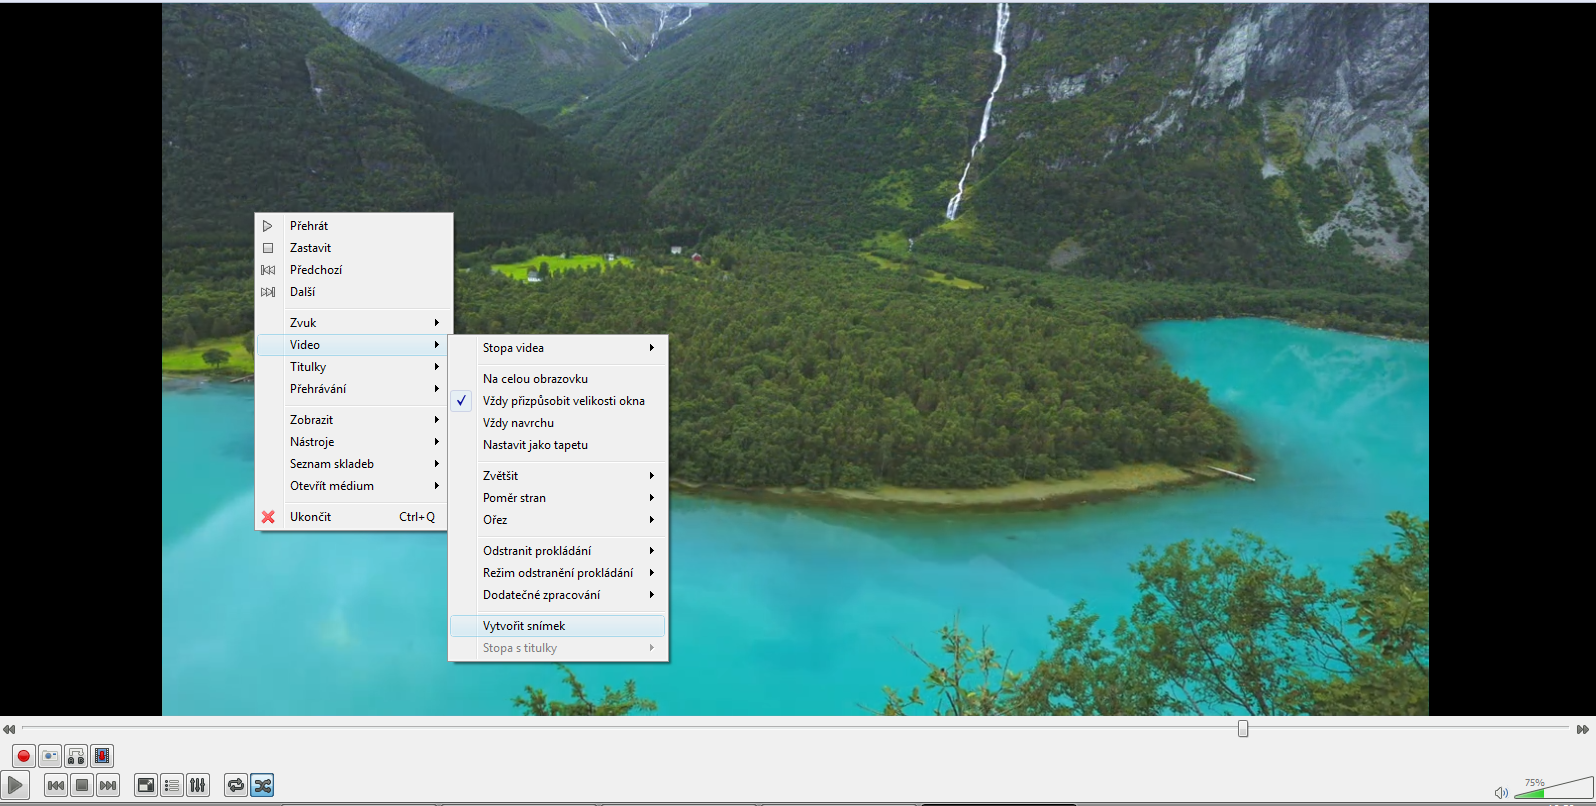Viewport: 1596px width, 806px height.
Task: Quit via 'Ukončit' with the red X
Action: 352,517
